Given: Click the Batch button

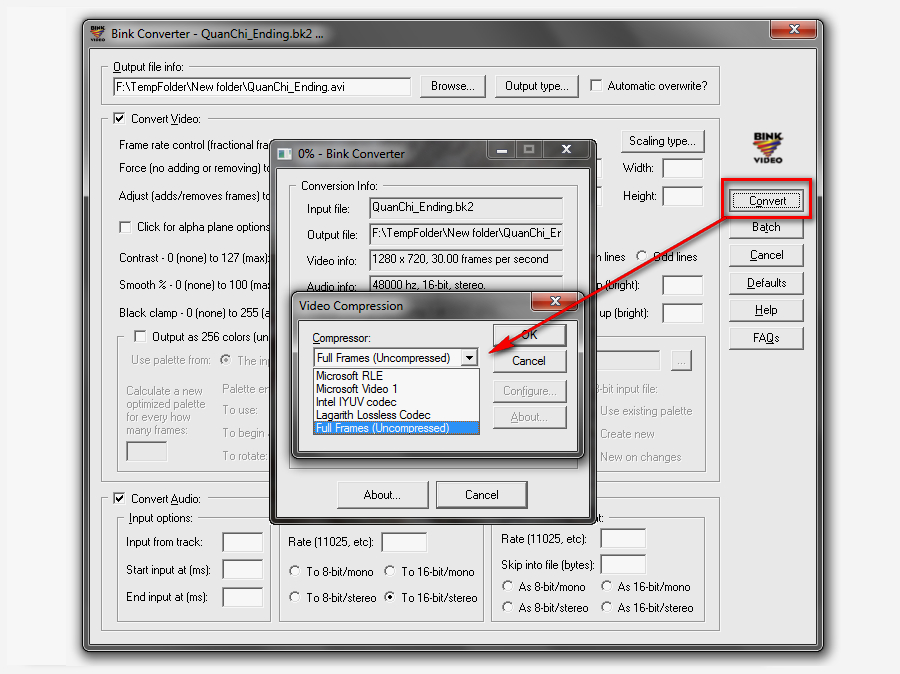Looking at the screenshot, I should pyautogui.click(x=766, y=227).
